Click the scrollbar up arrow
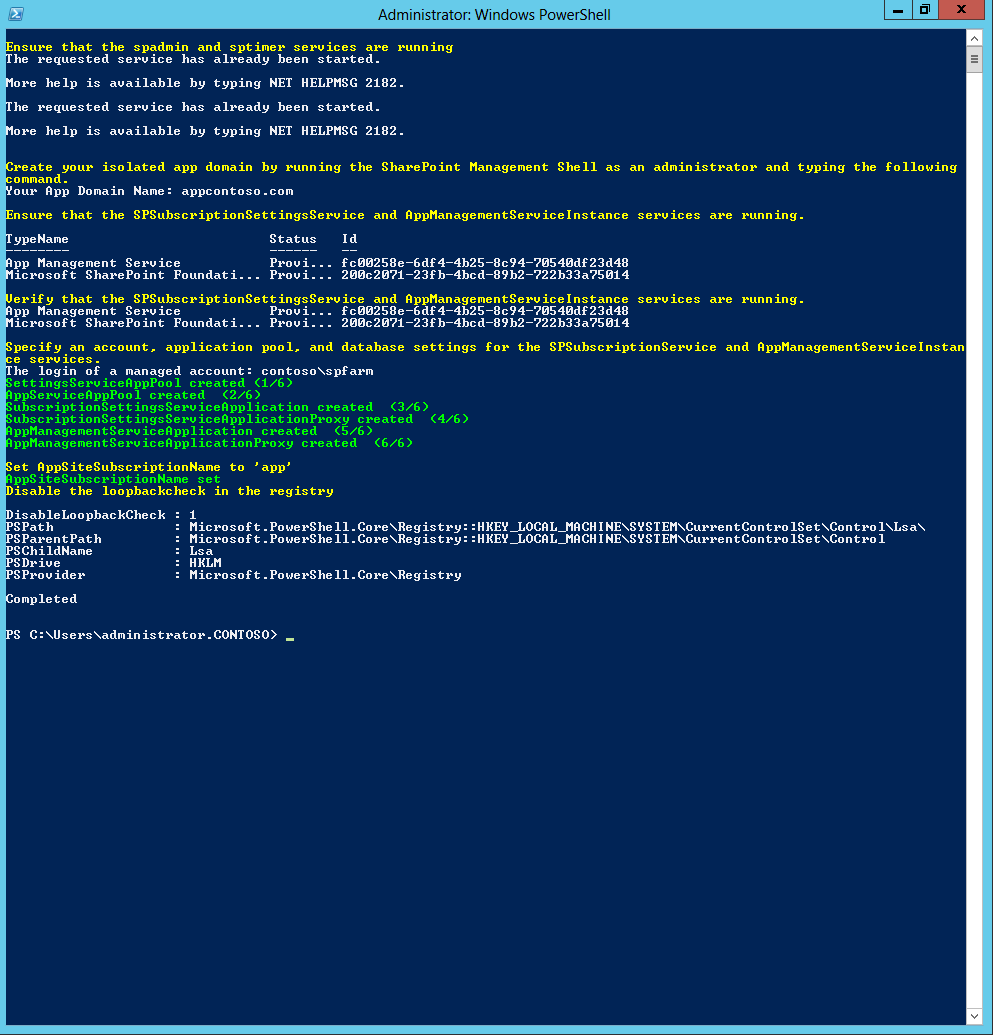 click(975, 39)
